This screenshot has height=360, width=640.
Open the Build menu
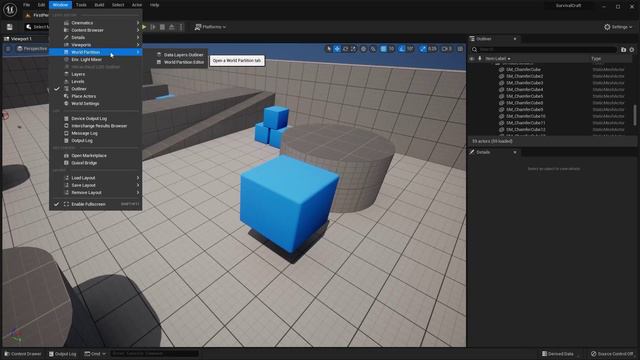pyautogui.click(x=99, y=5)
